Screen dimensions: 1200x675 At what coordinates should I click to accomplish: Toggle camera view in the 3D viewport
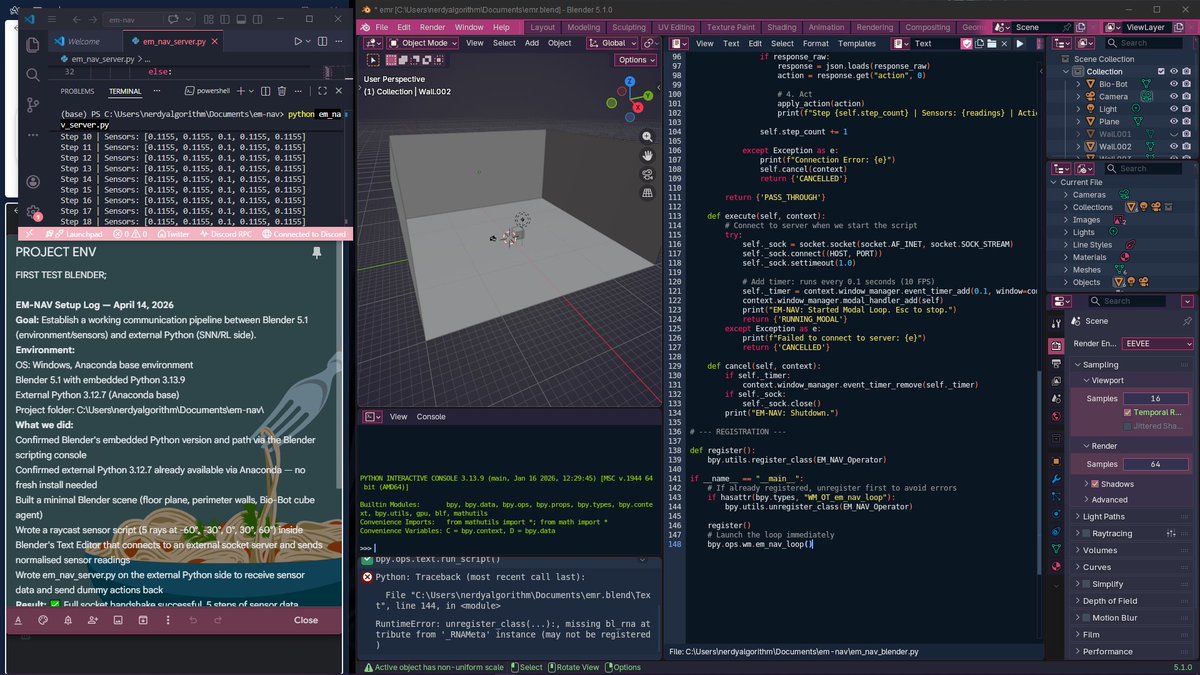pos(648,174)
